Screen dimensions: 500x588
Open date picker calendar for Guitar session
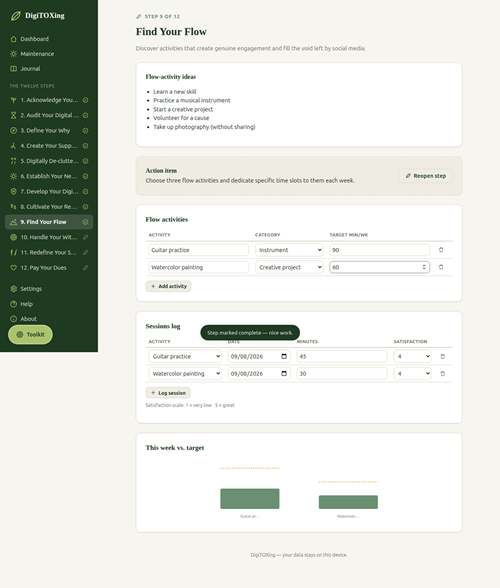pos(284,356)
